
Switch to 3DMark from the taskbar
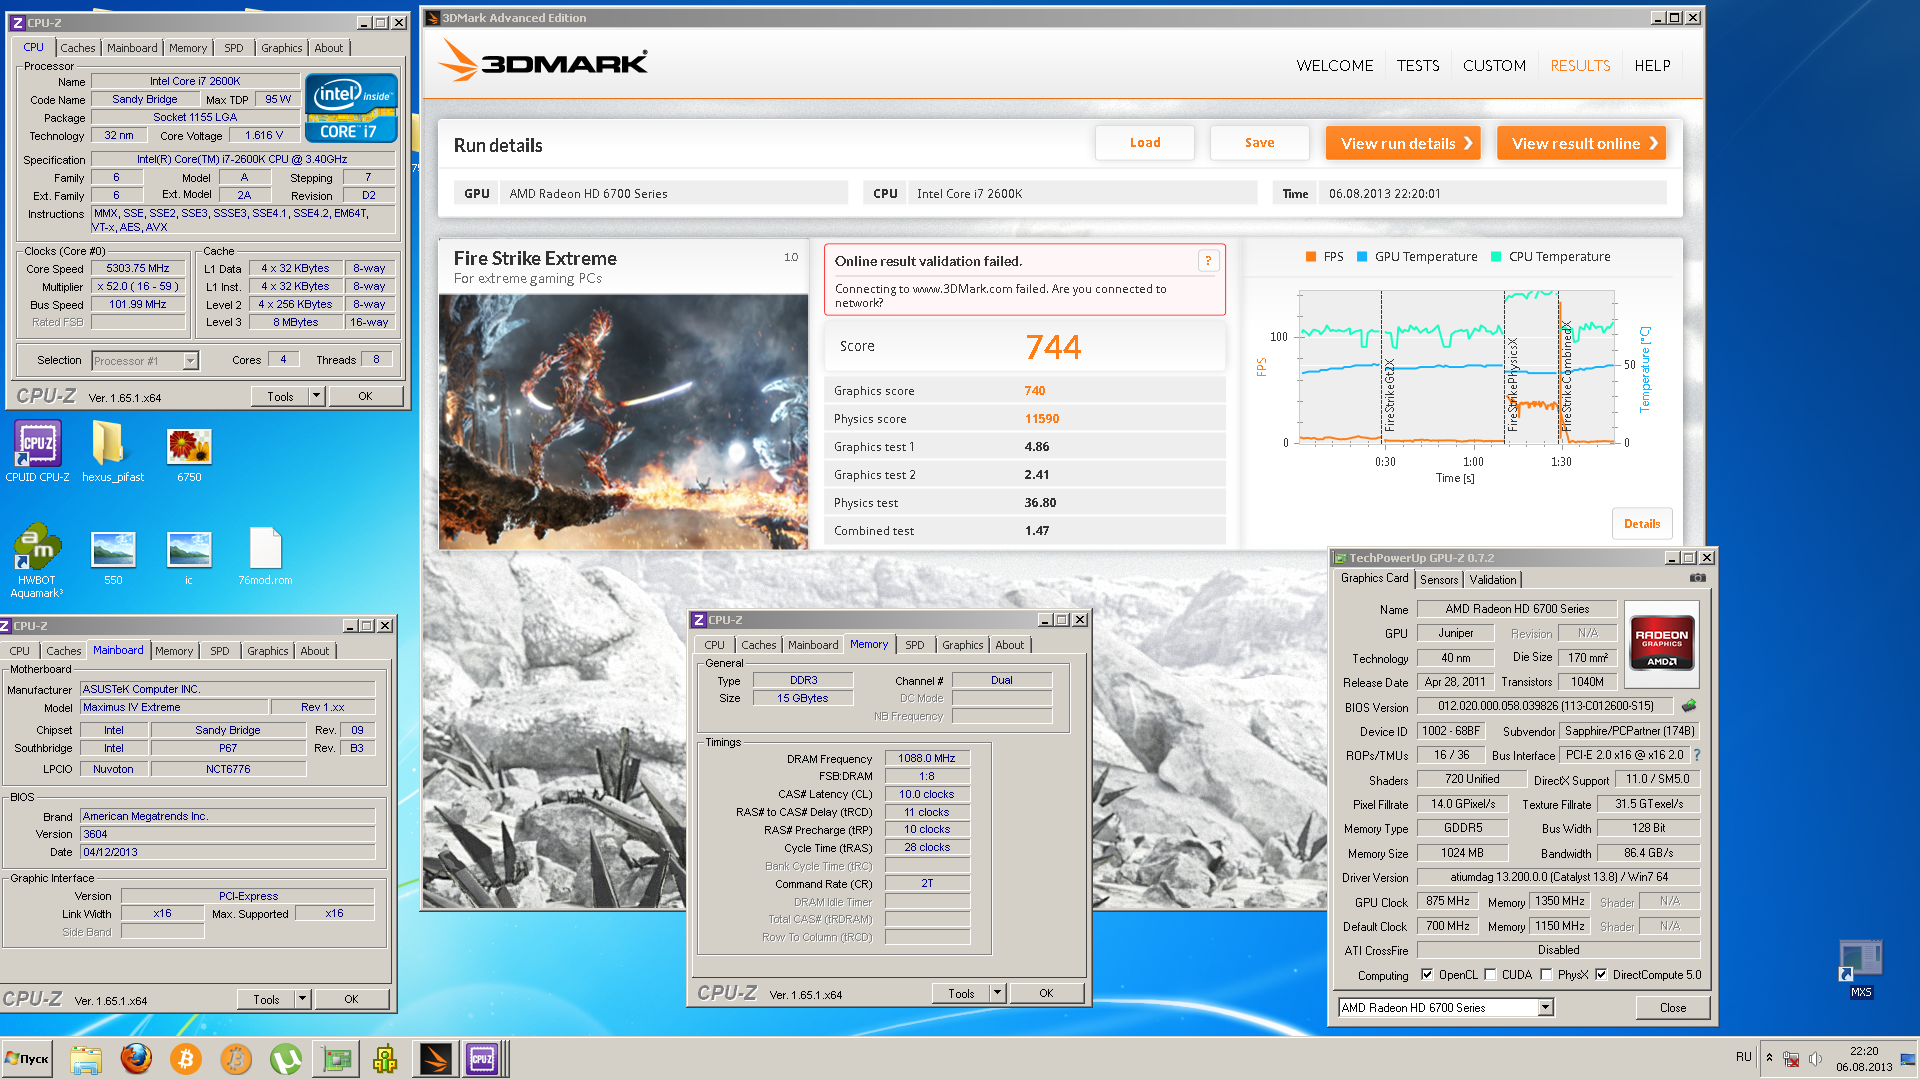pyautogui.click(x=435, y=1059)
